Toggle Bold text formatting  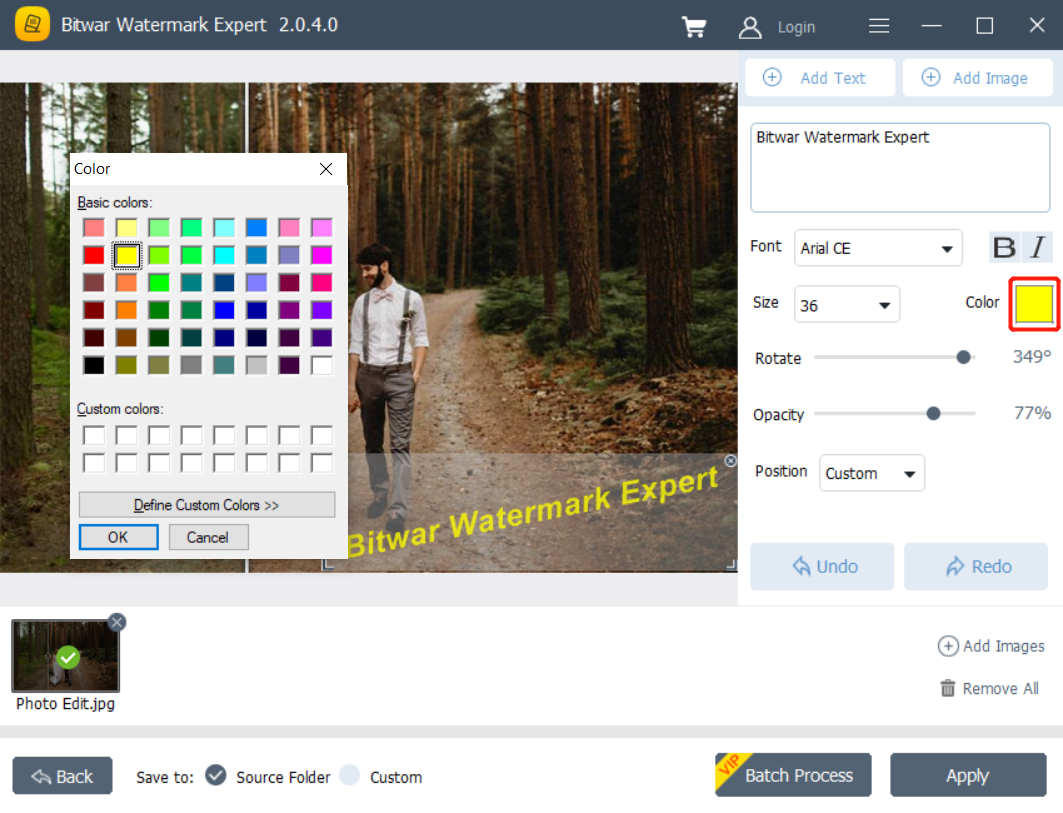pyautogui.click(x=1004, y=247)
